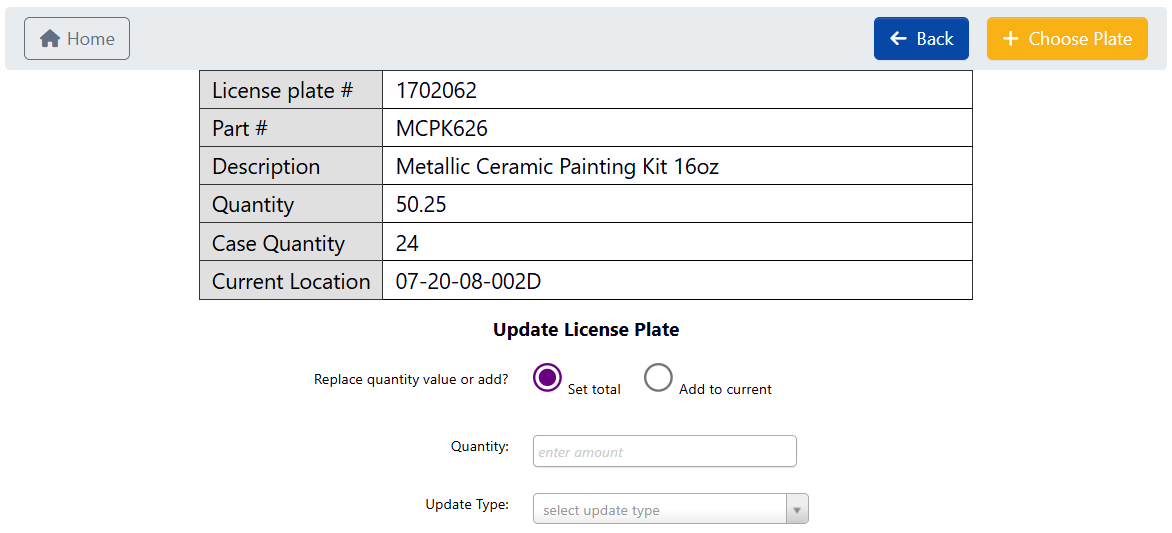Focus the Quantity 'enter amount' field

664,452
